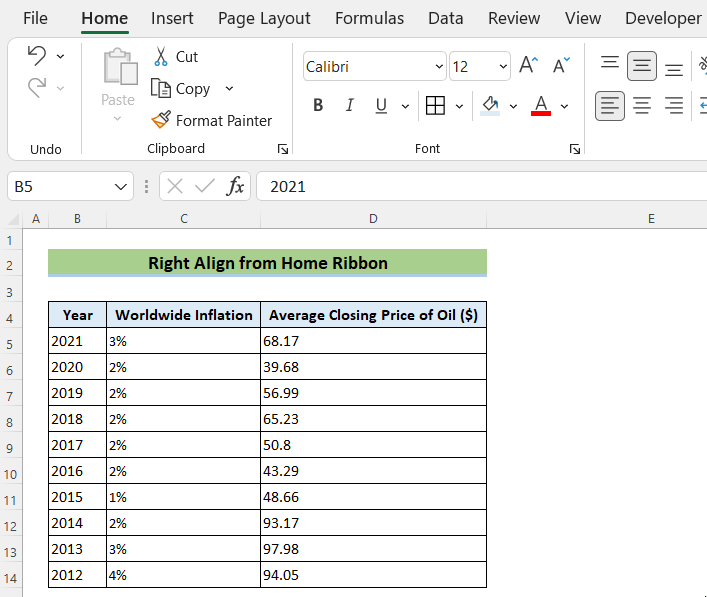Expand the Name Box dropdown arrow
The width and height of the screenshot is (707, 597).
[x=121, y=186]
